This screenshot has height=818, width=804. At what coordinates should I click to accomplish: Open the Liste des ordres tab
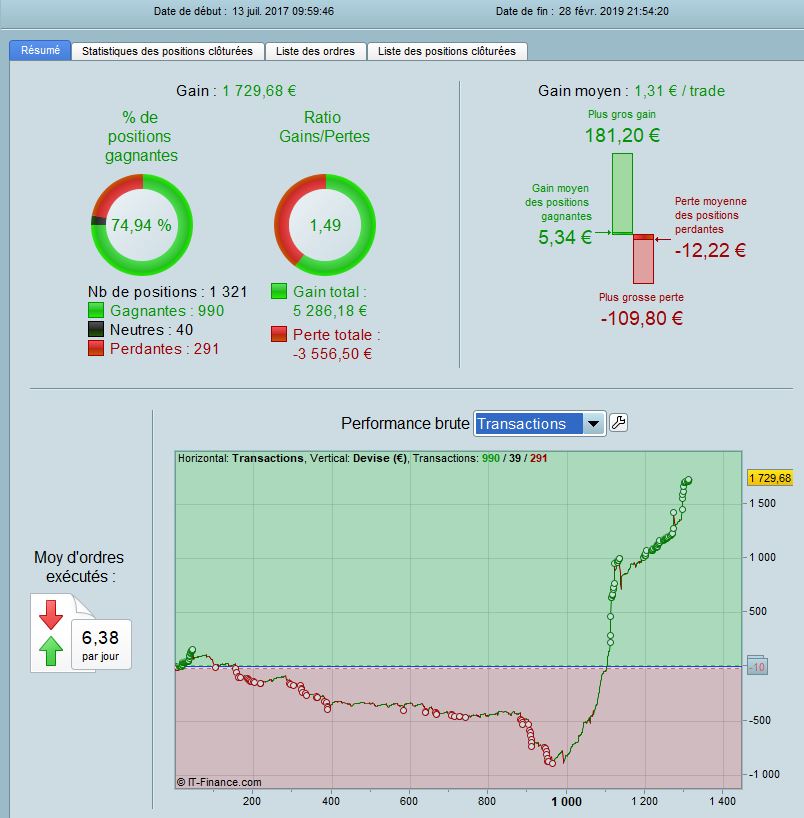(315, 51)
